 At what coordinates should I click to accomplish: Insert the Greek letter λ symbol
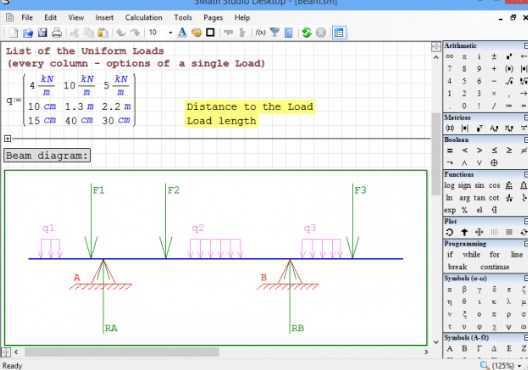tap(508, 302)
